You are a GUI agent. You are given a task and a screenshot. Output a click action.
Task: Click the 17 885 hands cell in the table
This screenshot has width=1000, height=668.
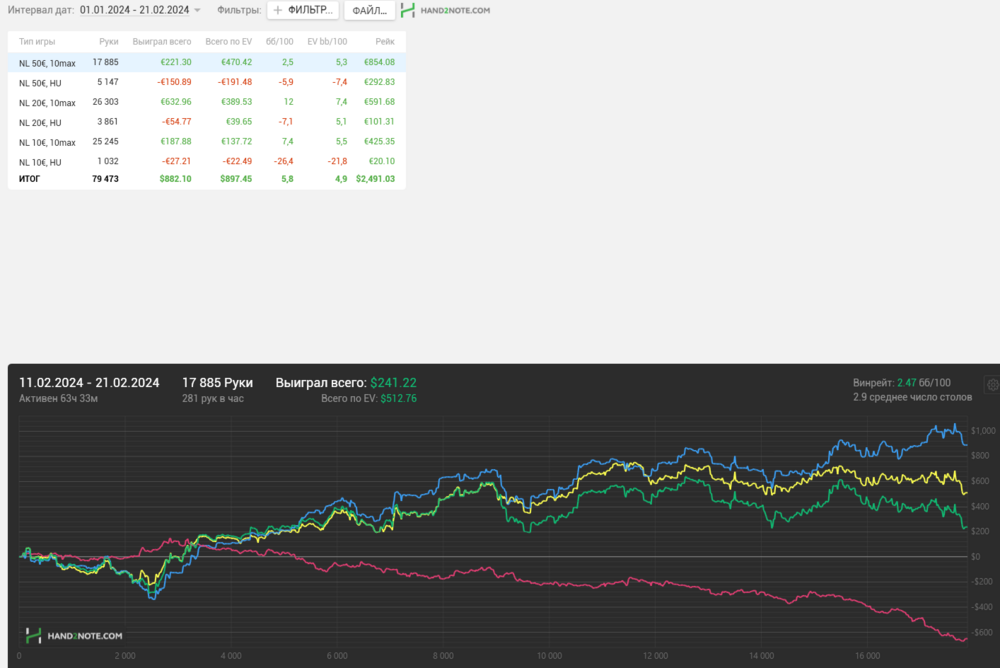tap(105, 62)
